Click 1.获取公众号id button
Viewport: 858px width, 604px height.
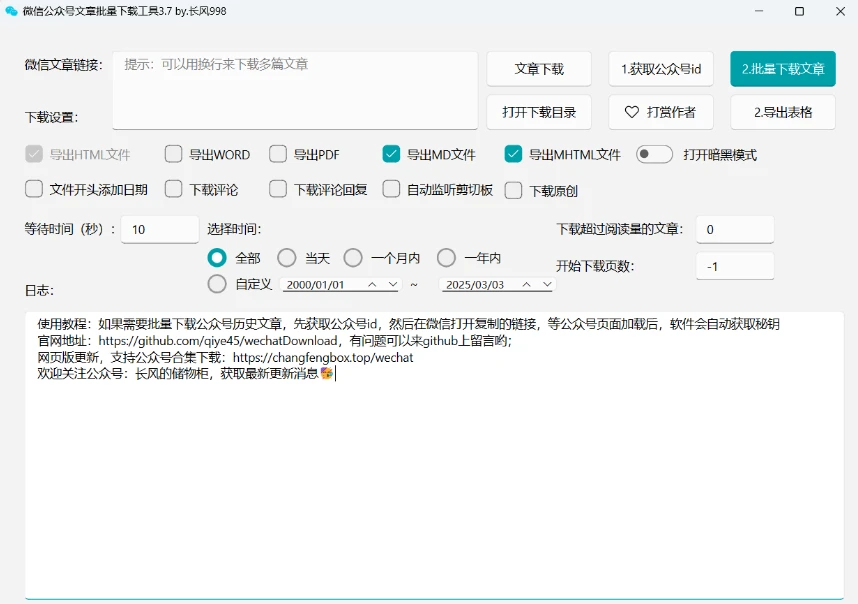coord(660,69)
